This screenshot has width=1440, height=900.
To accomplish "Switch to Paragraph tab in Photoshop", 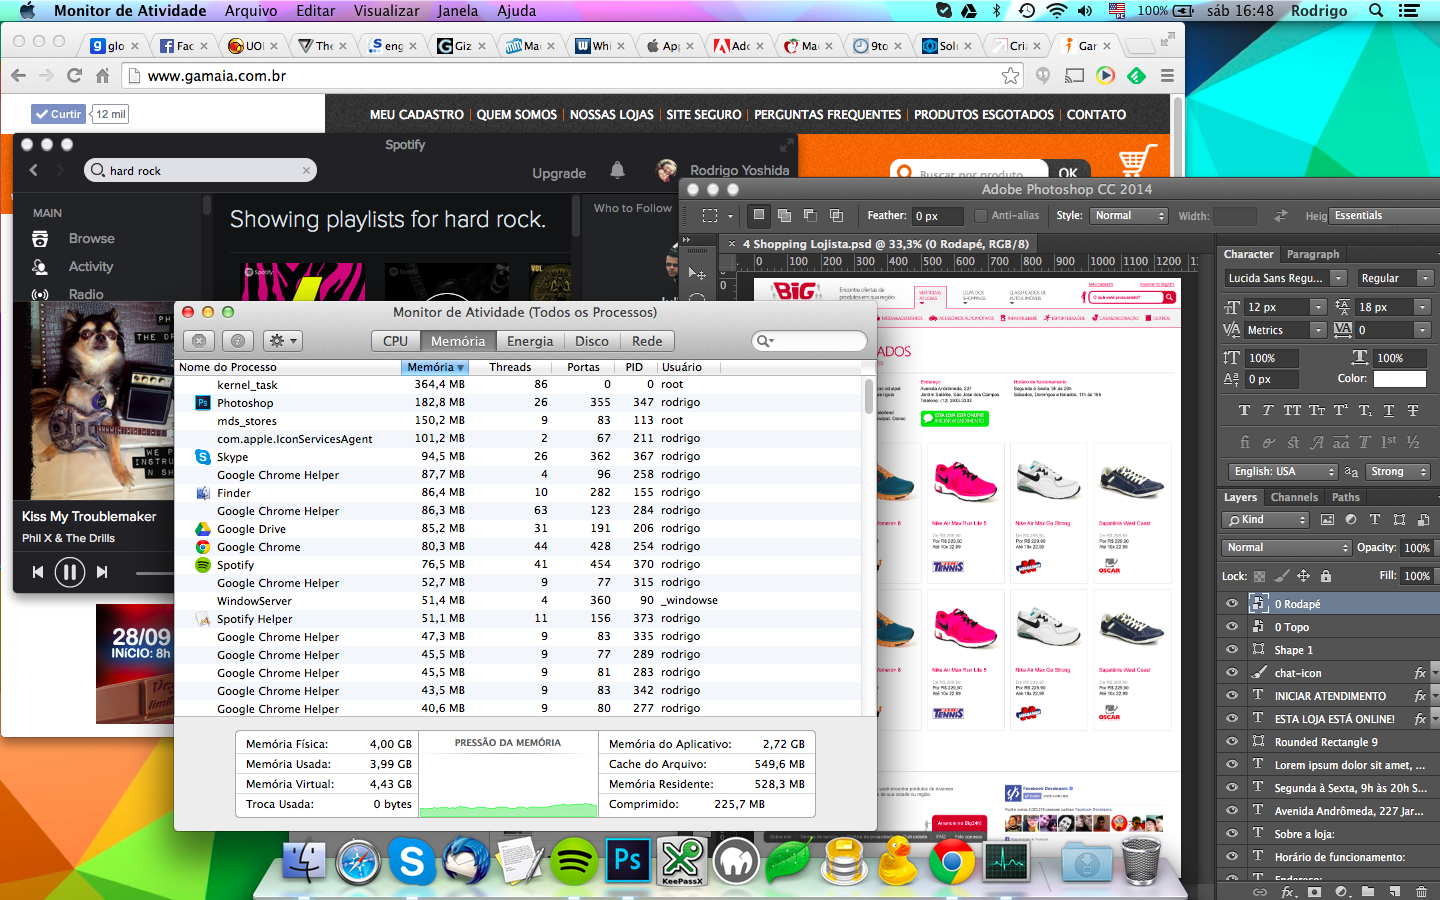I will 1313,254.
